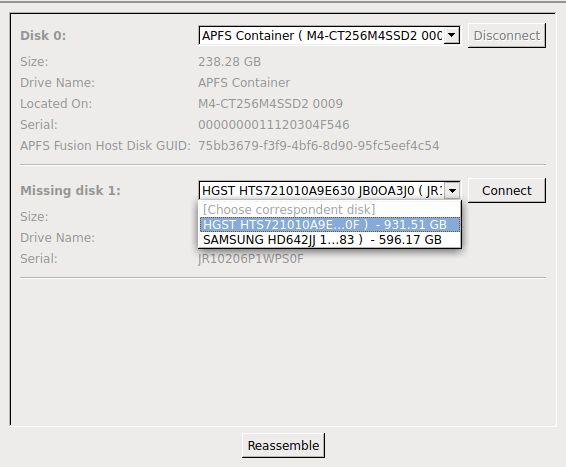Click the APFS Fusion Host Disk GUID value
The height and width of the screenshot is (467, 566).
coord(319,146)
